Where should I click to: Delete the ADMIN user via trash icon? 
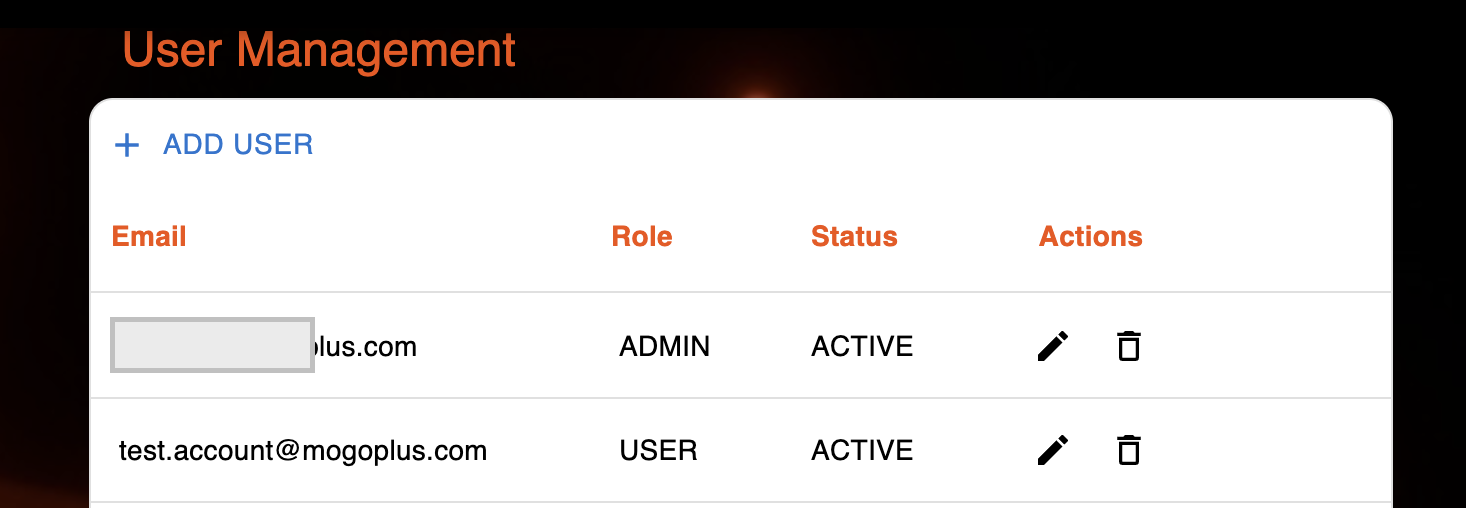click(1128, 346)
